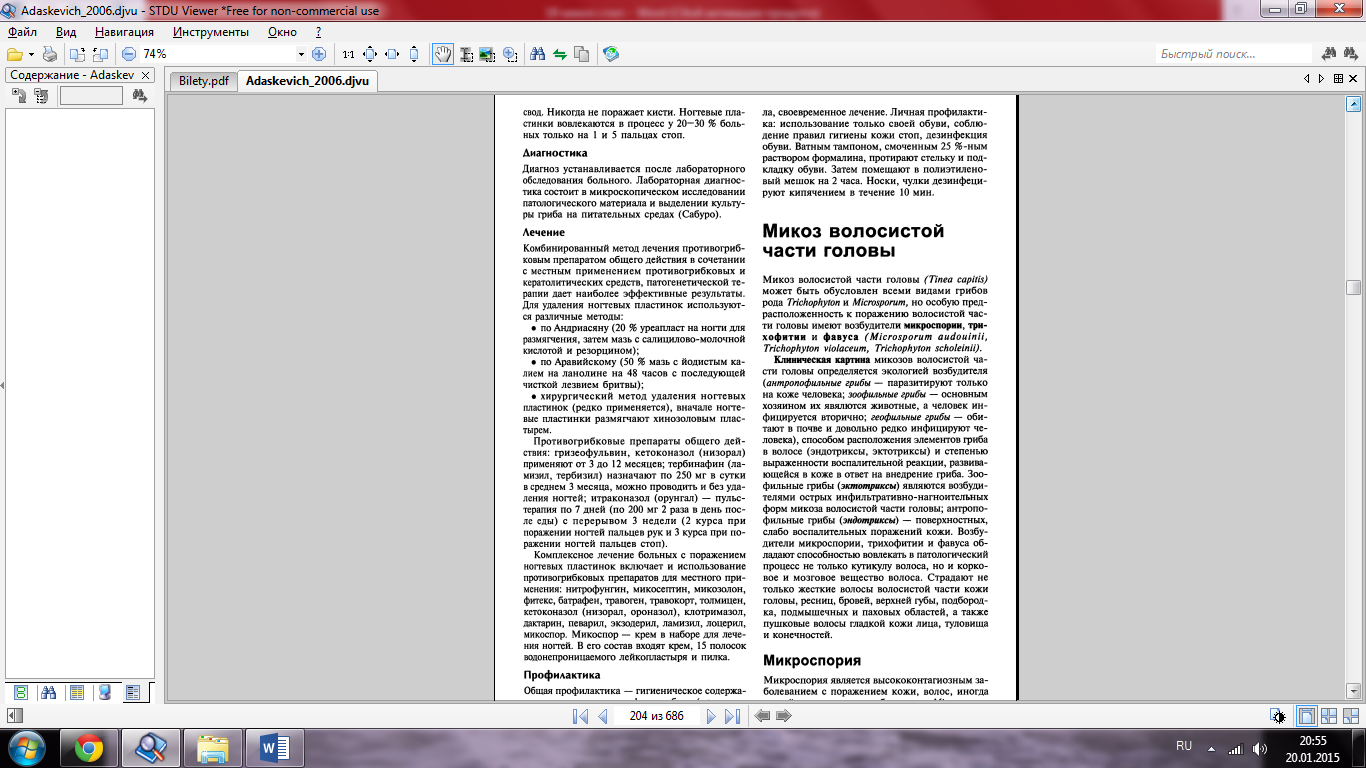Image resolution: width=1366 pixels, height=768 pixels.
Task: Fit the page to width
Action: tap(392, 54)
